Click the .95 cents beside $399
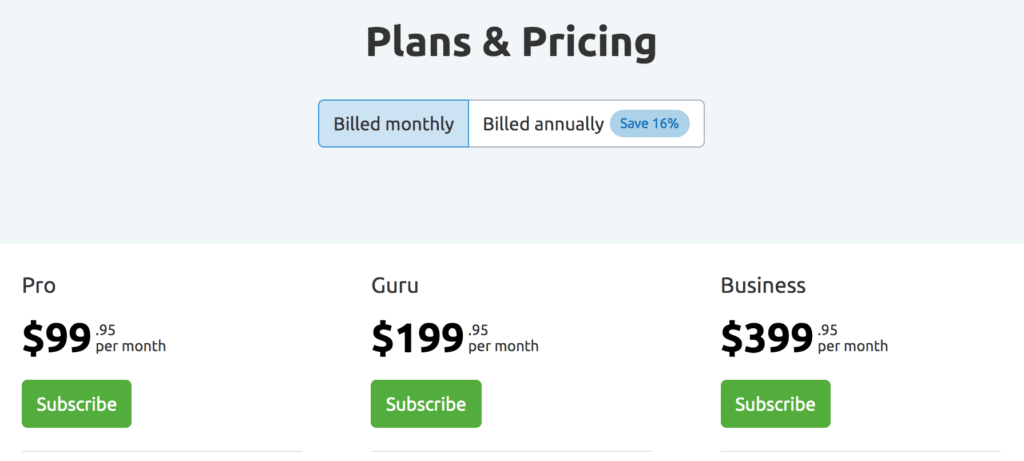Viewport: 1024px width, 461px height. click(x=827, y=330)
